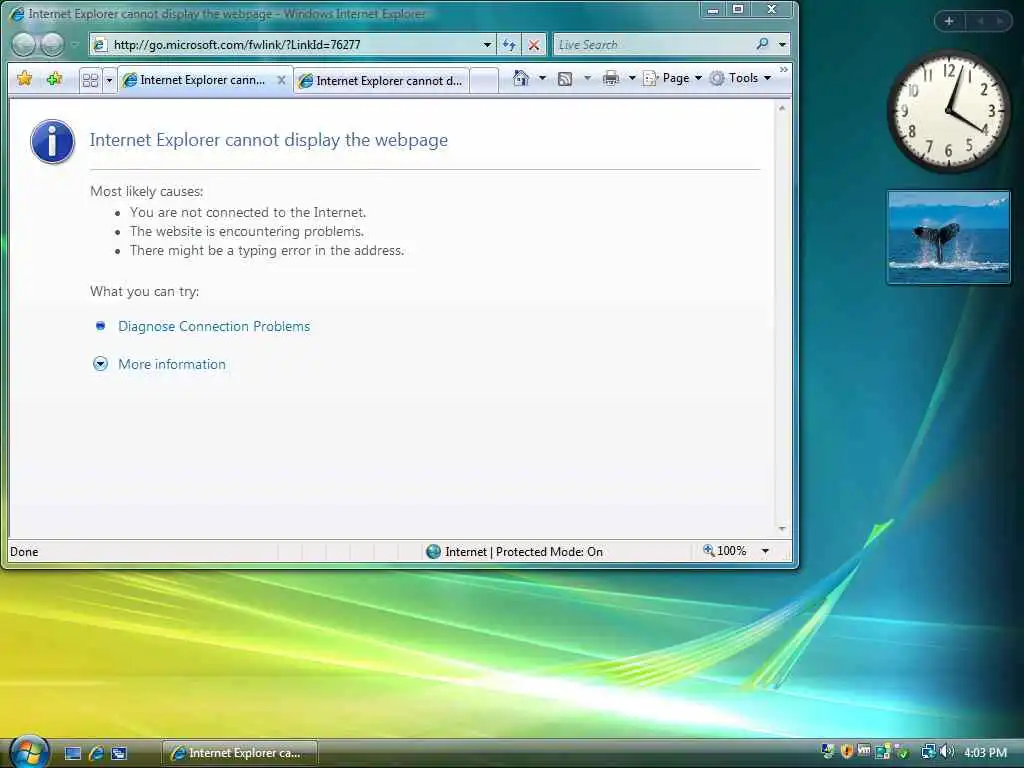Expand the Print options dropdown arrow
This screenshot has height=768, width=1024.
pyautogui.click(x=632, y=78)
